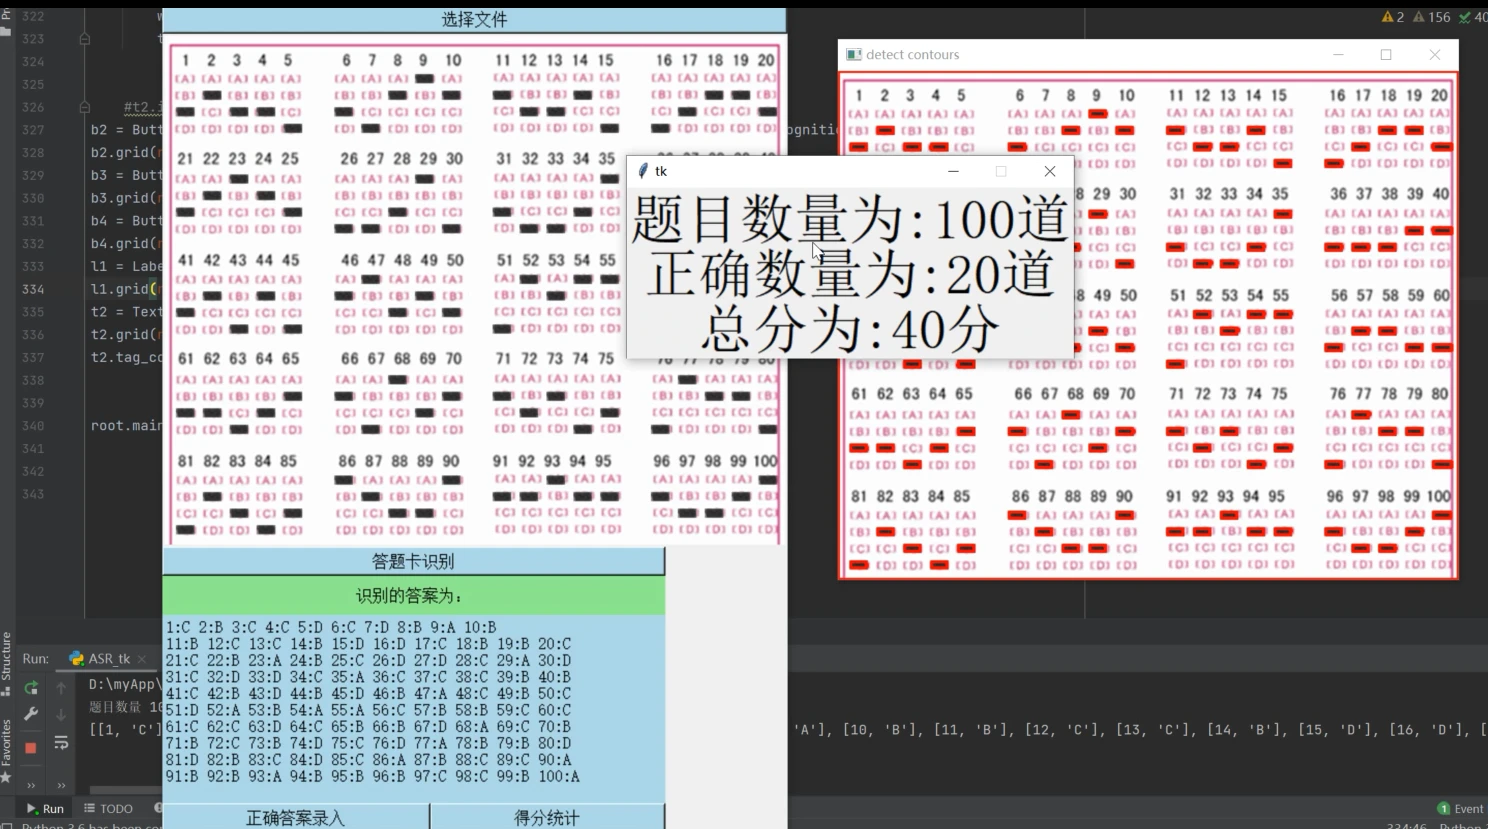Viewport: 1488px width, 829px height.
Task: Click the lock icon beside line 326
Action: [83, 107]
